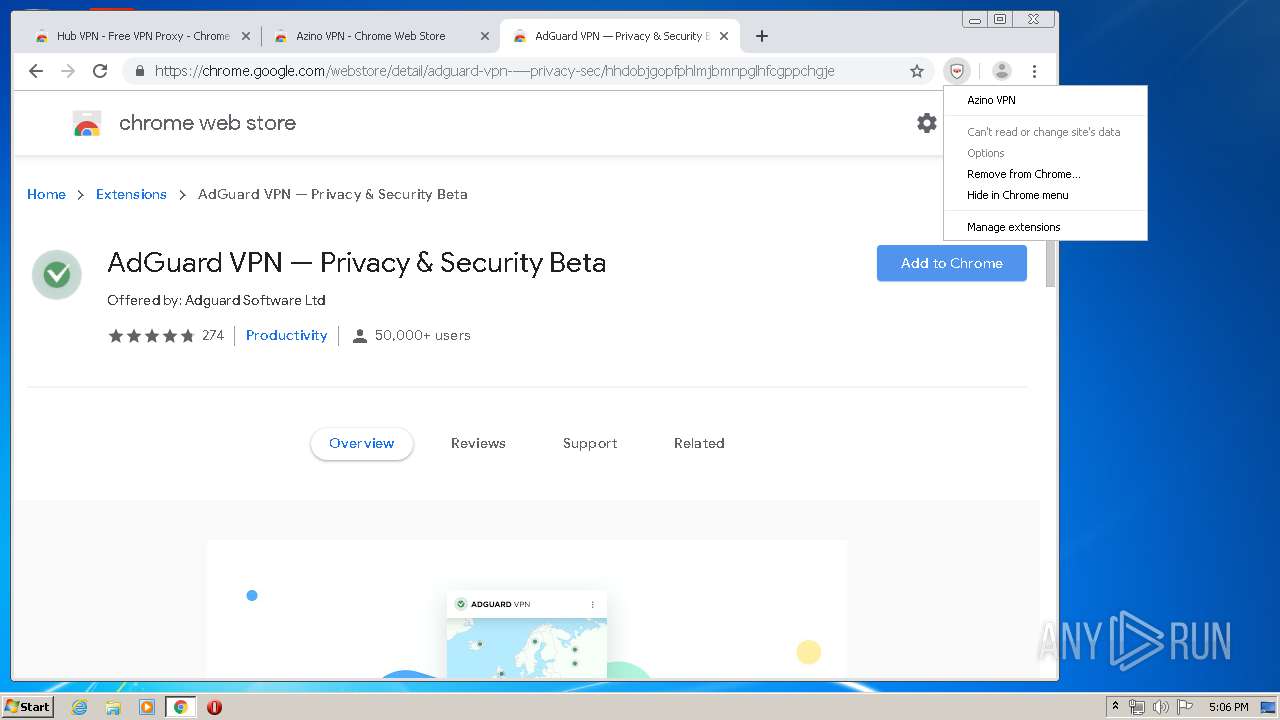1280x720 pixels.
Task: Click Can't read or change site's data
Action: [x=1045, y=132]
